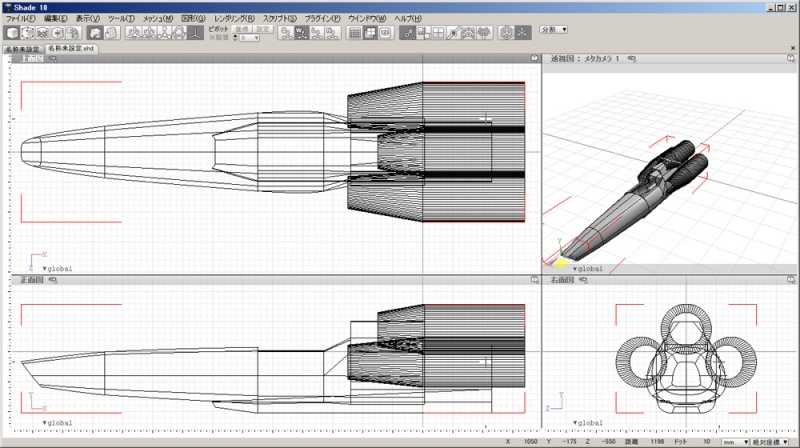Click the perspective view camera settings icon
The image size is (800, 448).
pos(632,59)
